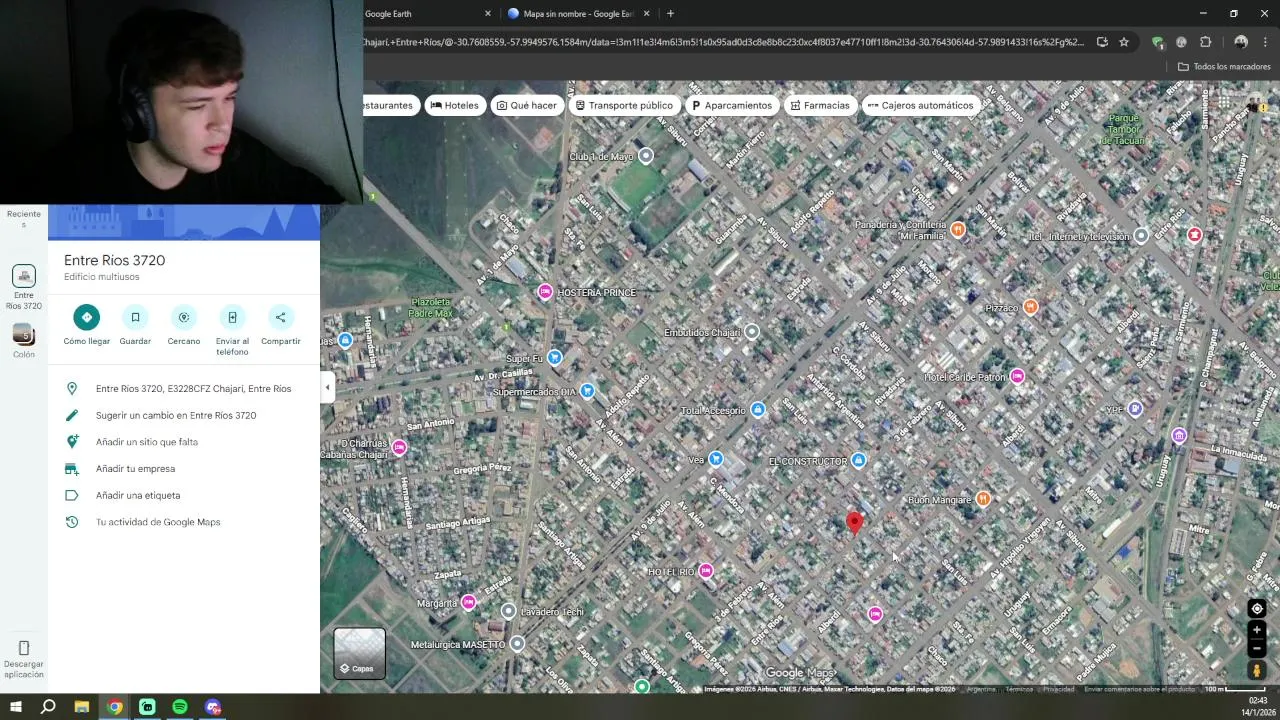This screenshot has height=720, width=1280.
Task: Open the Google apps grid
Action: (x=1224, y=102)
